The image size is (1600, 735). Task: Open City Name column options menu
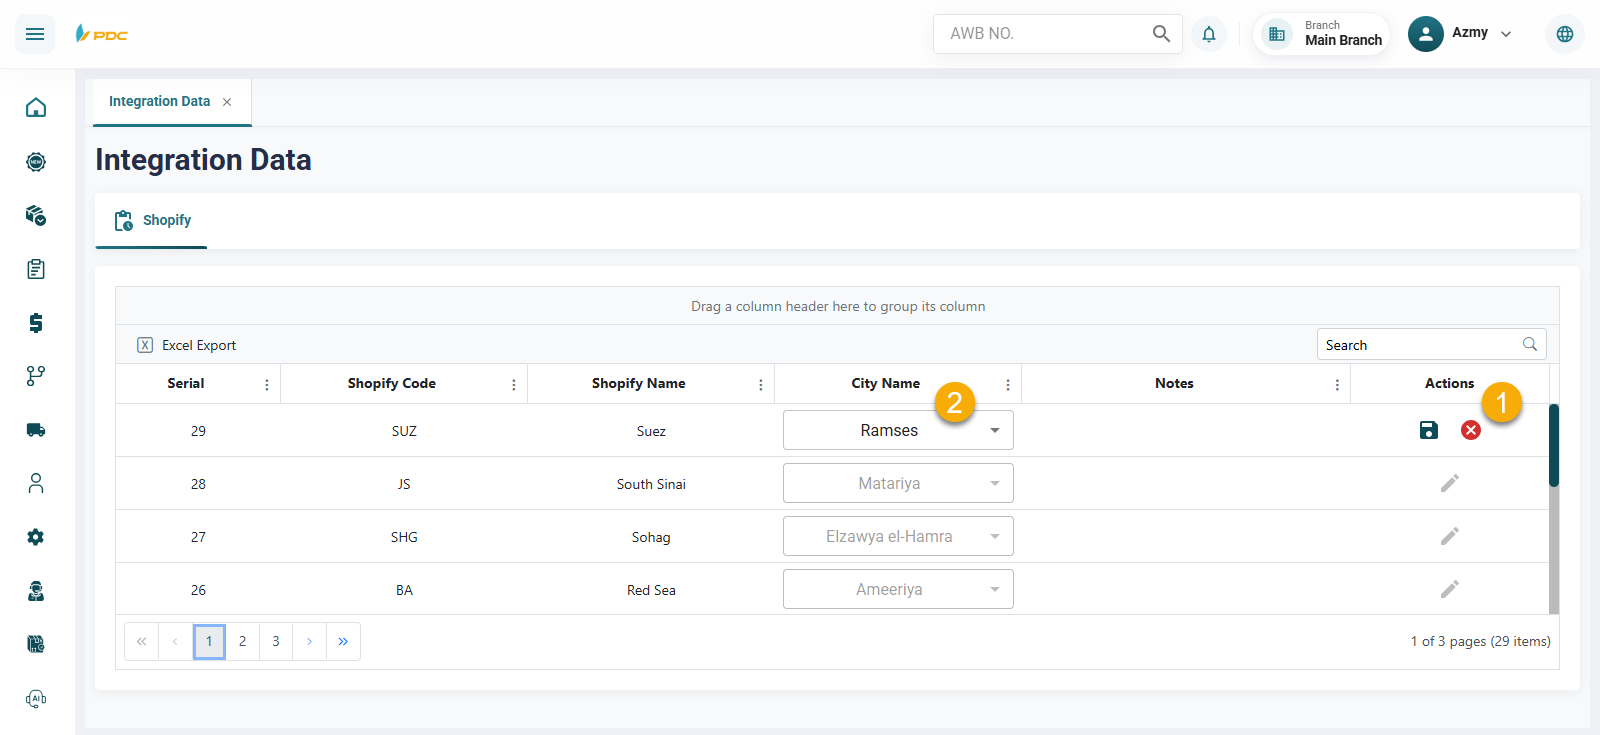[1008, 384]
